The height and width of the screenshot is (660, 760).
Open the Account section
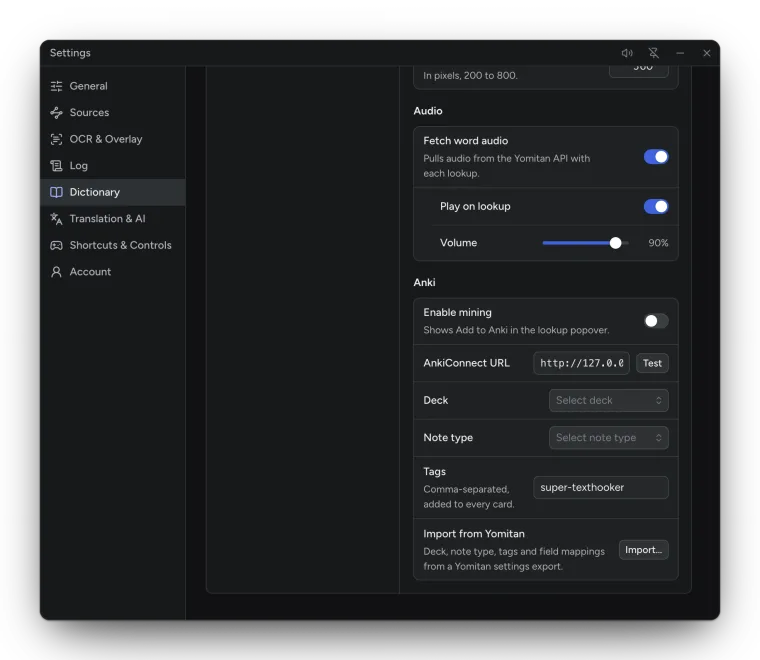tap(113, 272)
